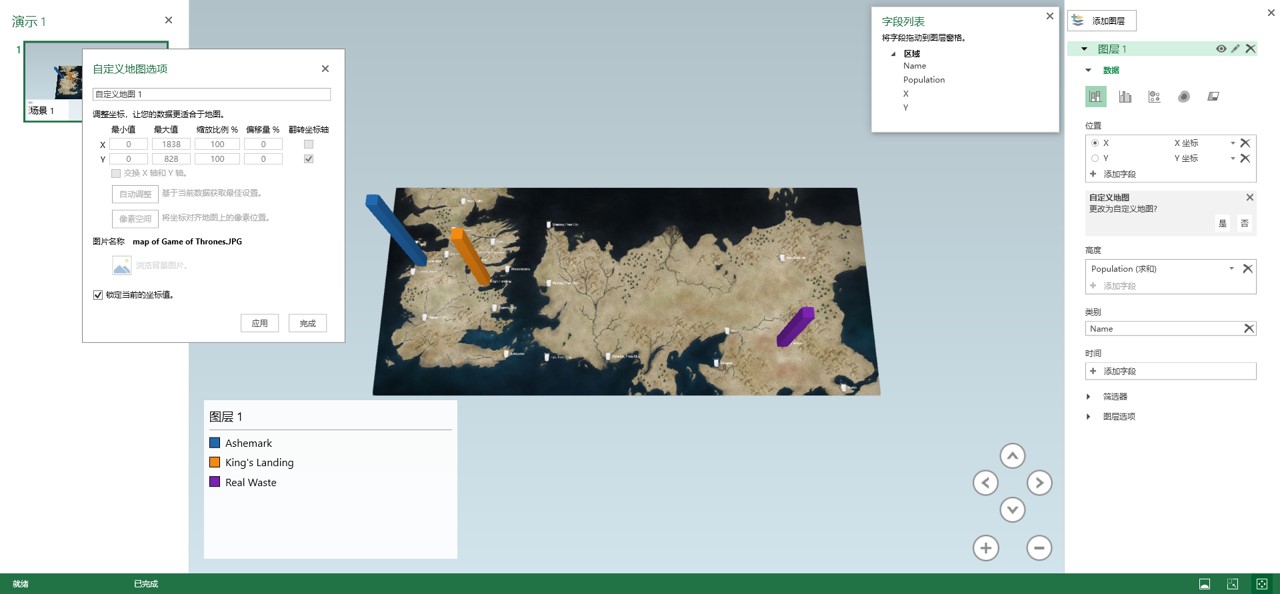Screen dimensions: 1280x594
Task: Tilt the map down with the arrow
Action: tap(1012, 510)
